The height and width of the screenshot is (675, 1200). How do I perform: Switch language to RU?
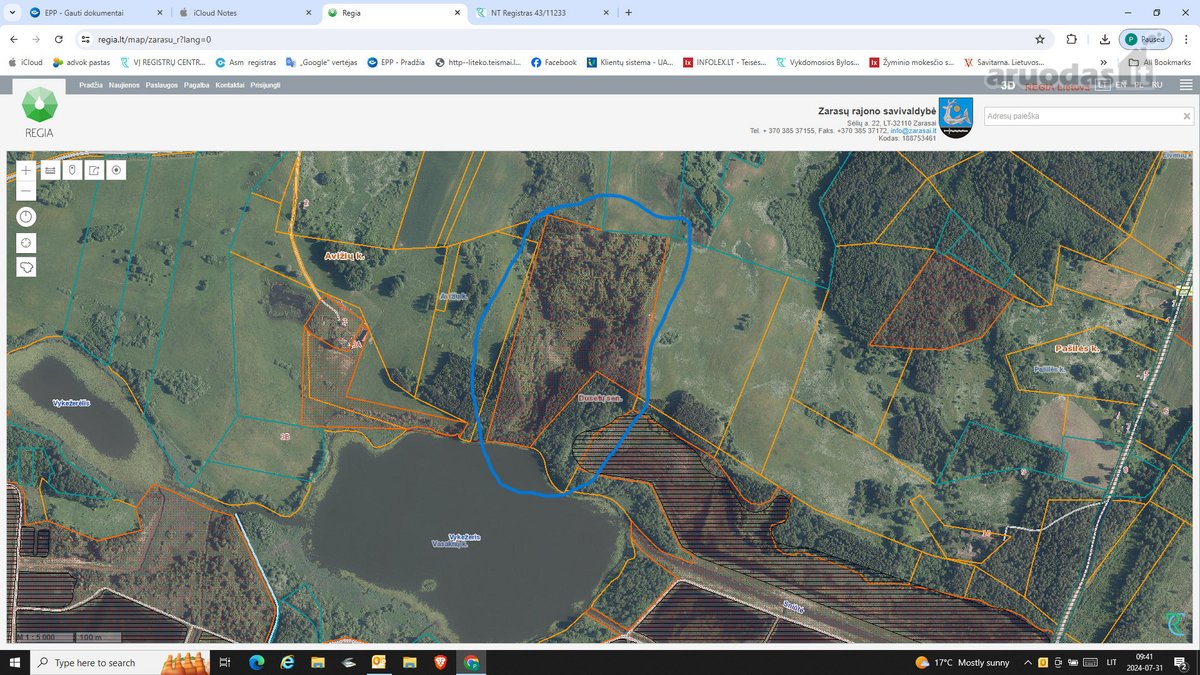[1157, 85]
